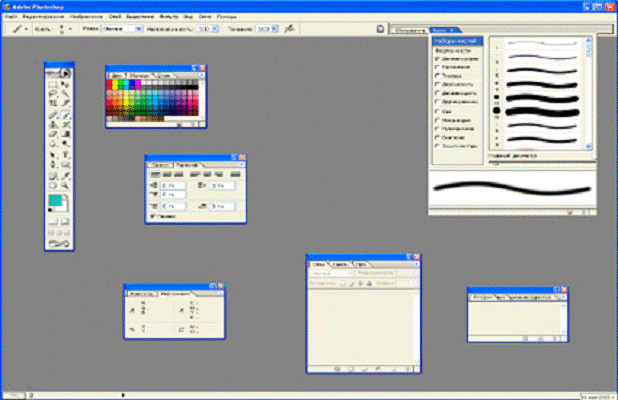This screenshot has height=400, width=618.
Task: Select the Move tool in toolbox
Action: pyautogui.click(x=65, y=85)
